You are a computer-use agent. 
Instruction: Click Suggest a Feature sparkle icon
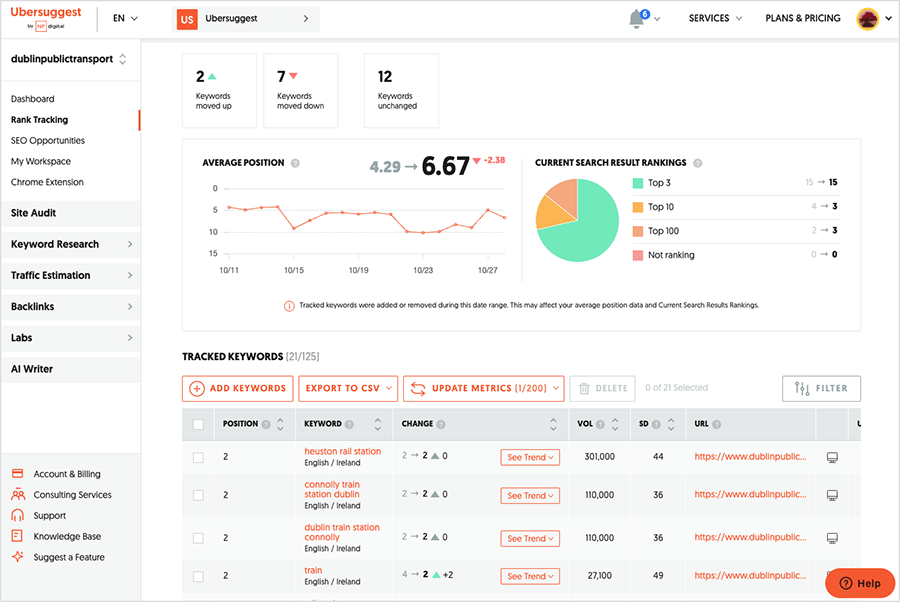[18, 556]
